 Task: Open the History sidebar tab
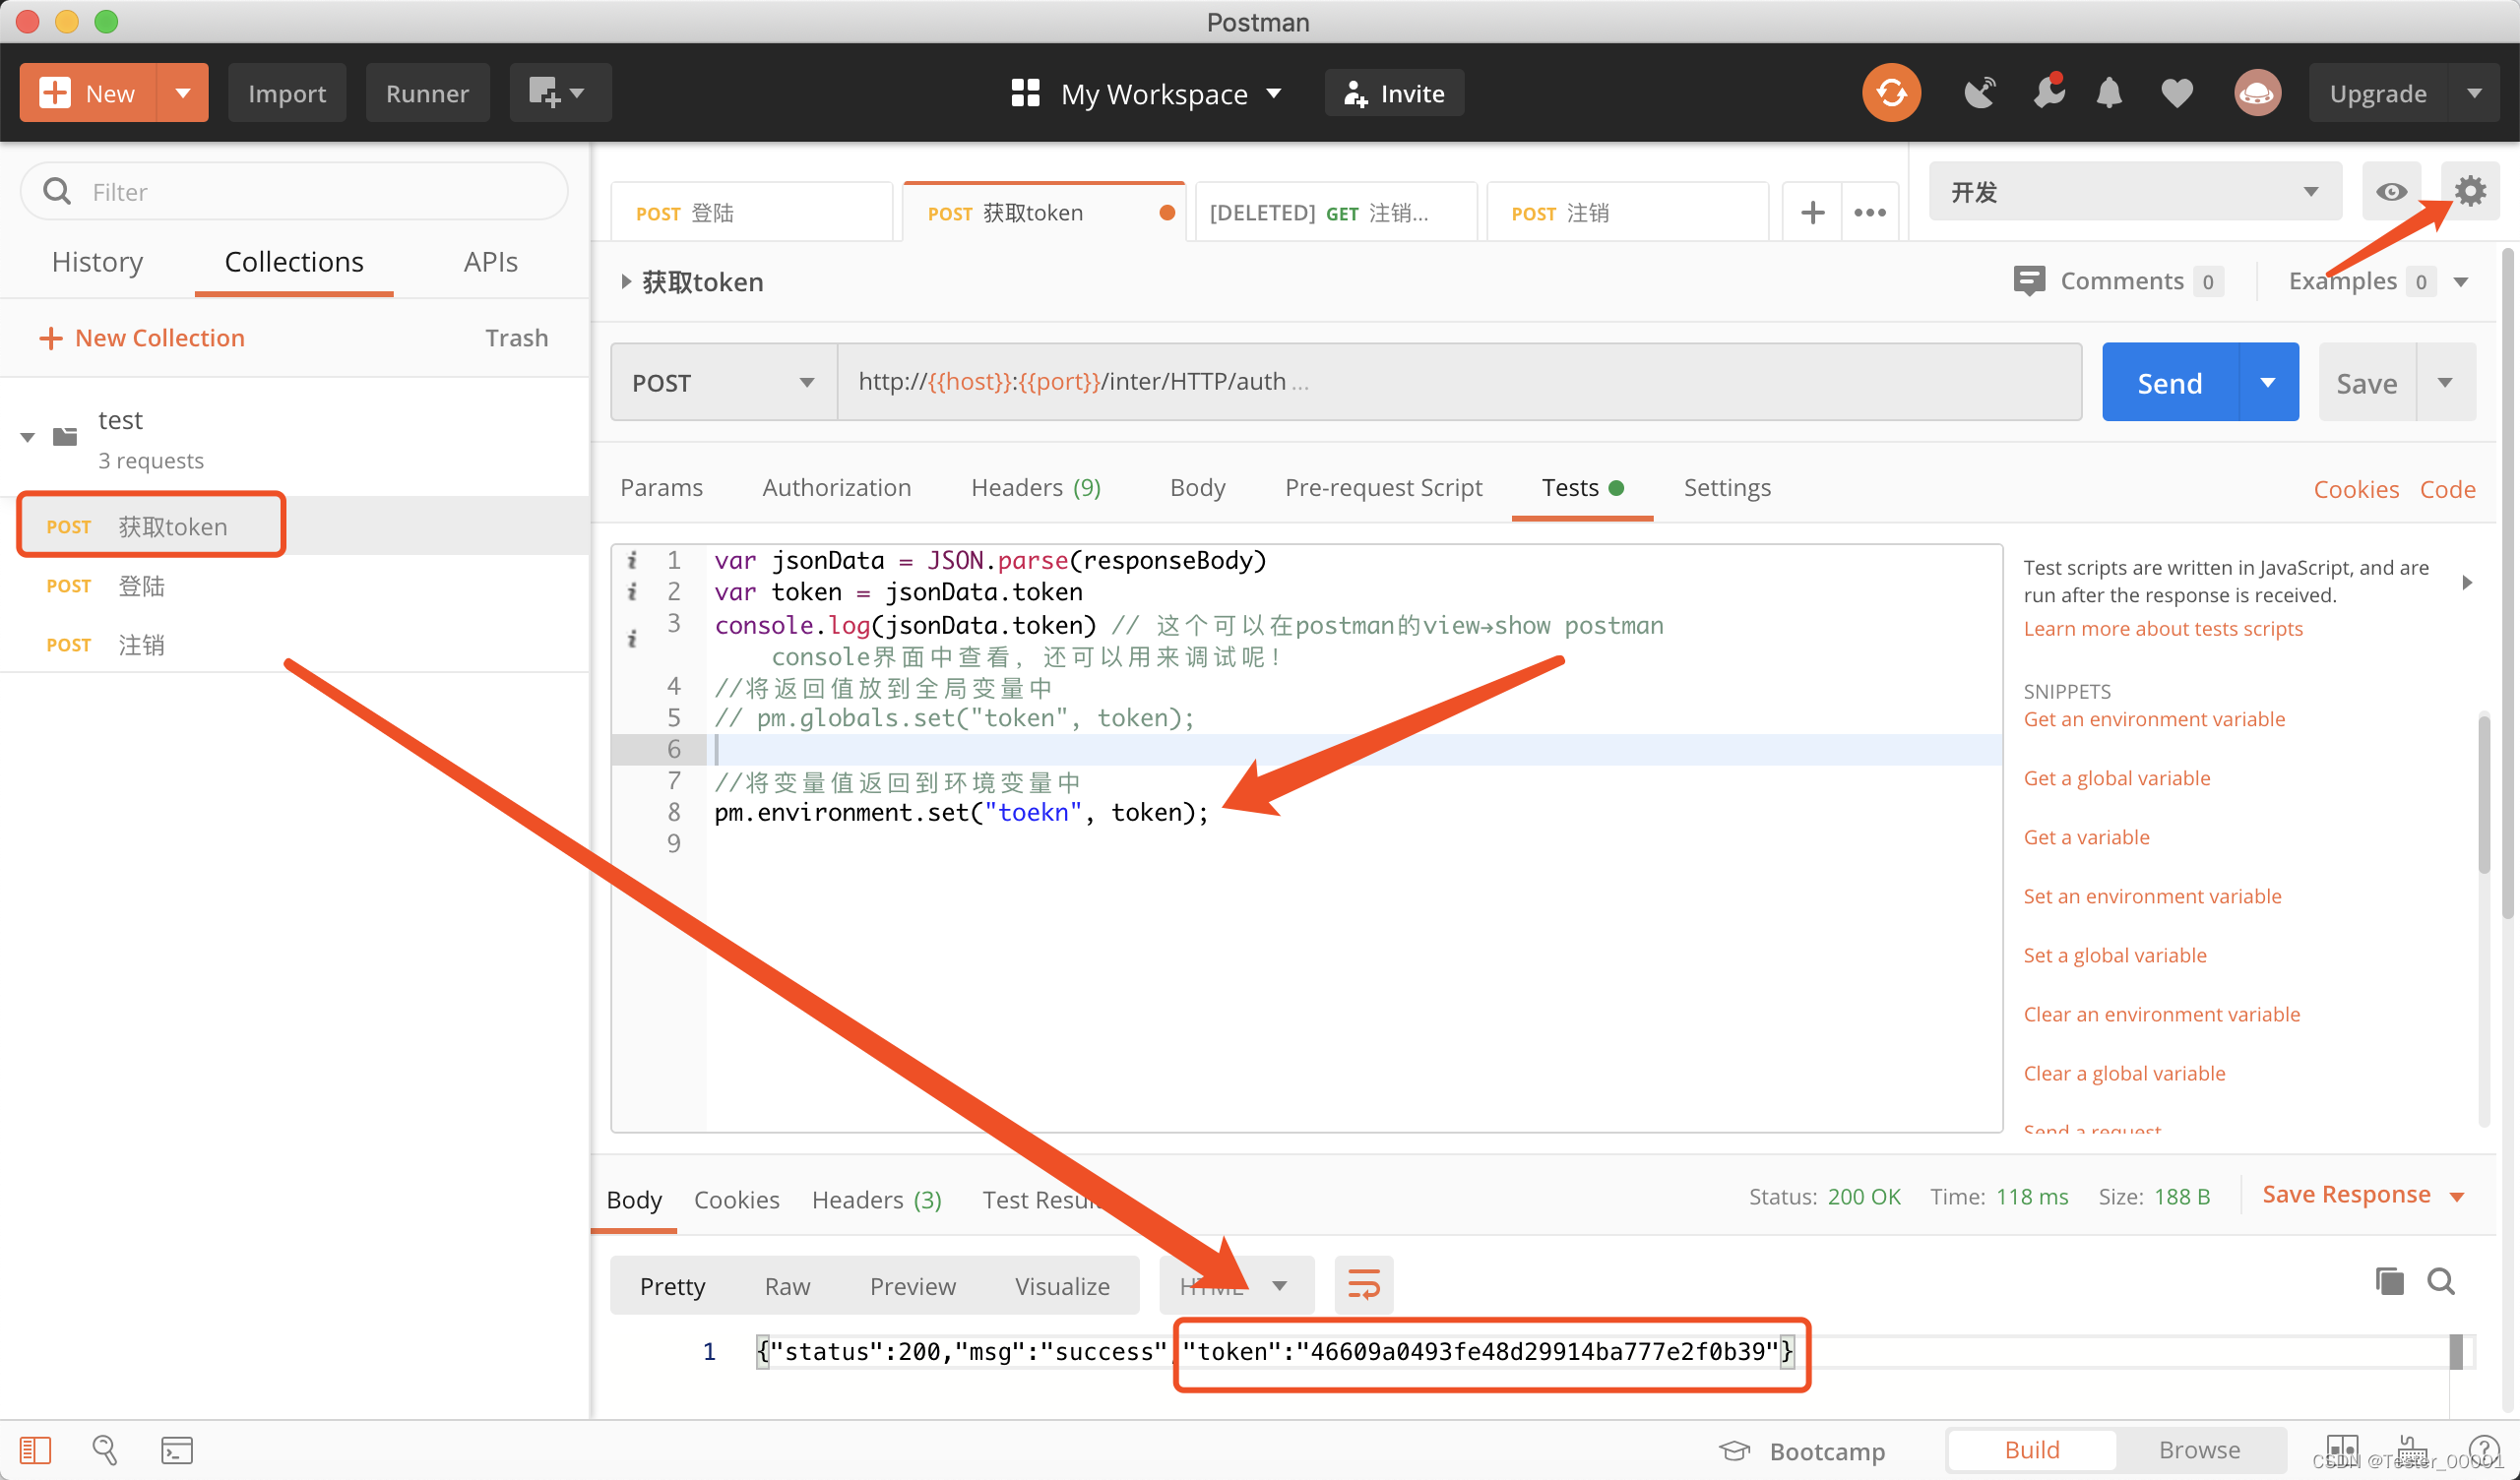click(x=97, y=262)
